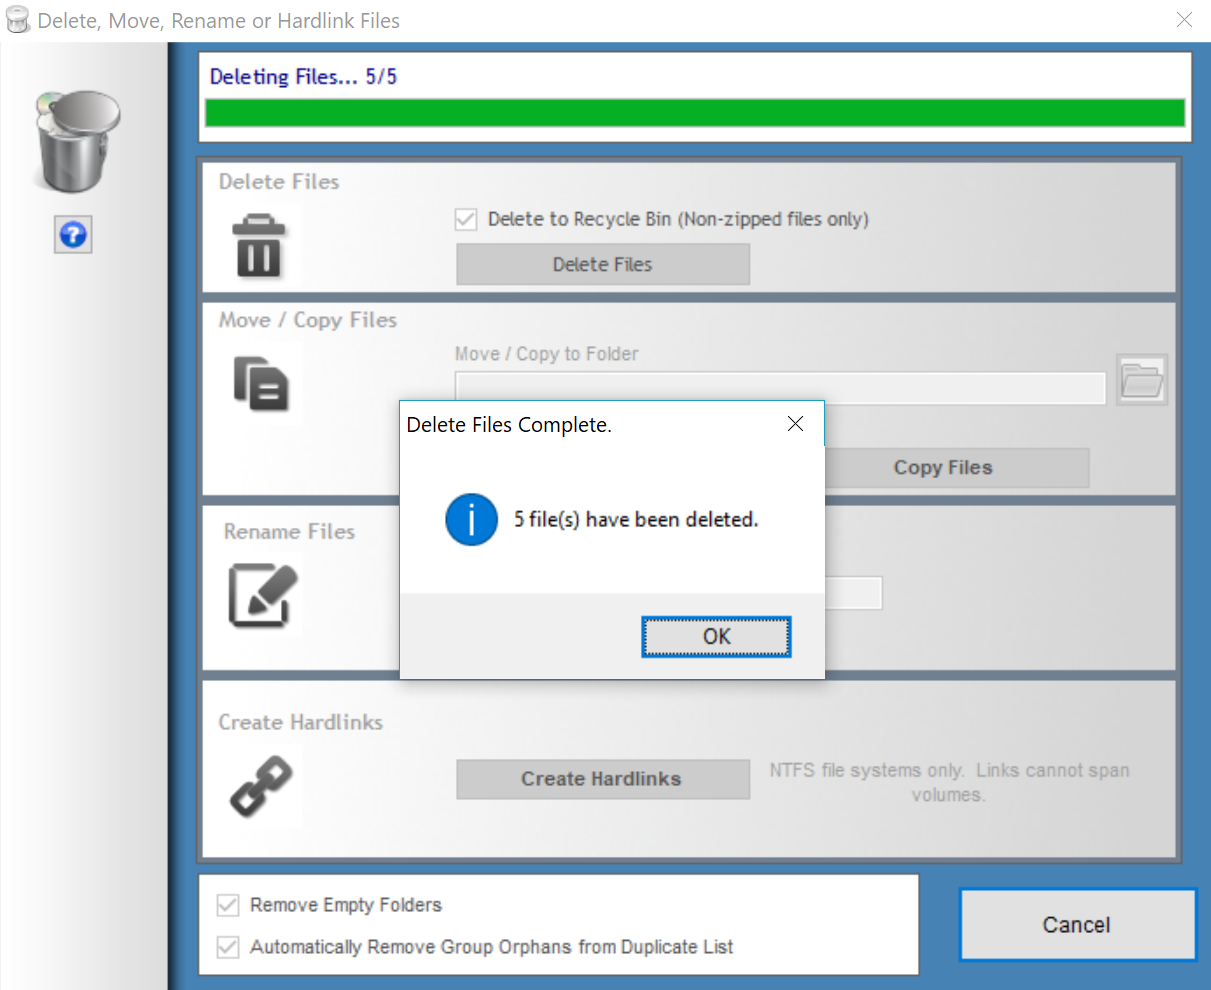Click the blue info icon in dialog
Image resolution: width=1211 pixels, height=990 pixels.
tap(471, 520)
